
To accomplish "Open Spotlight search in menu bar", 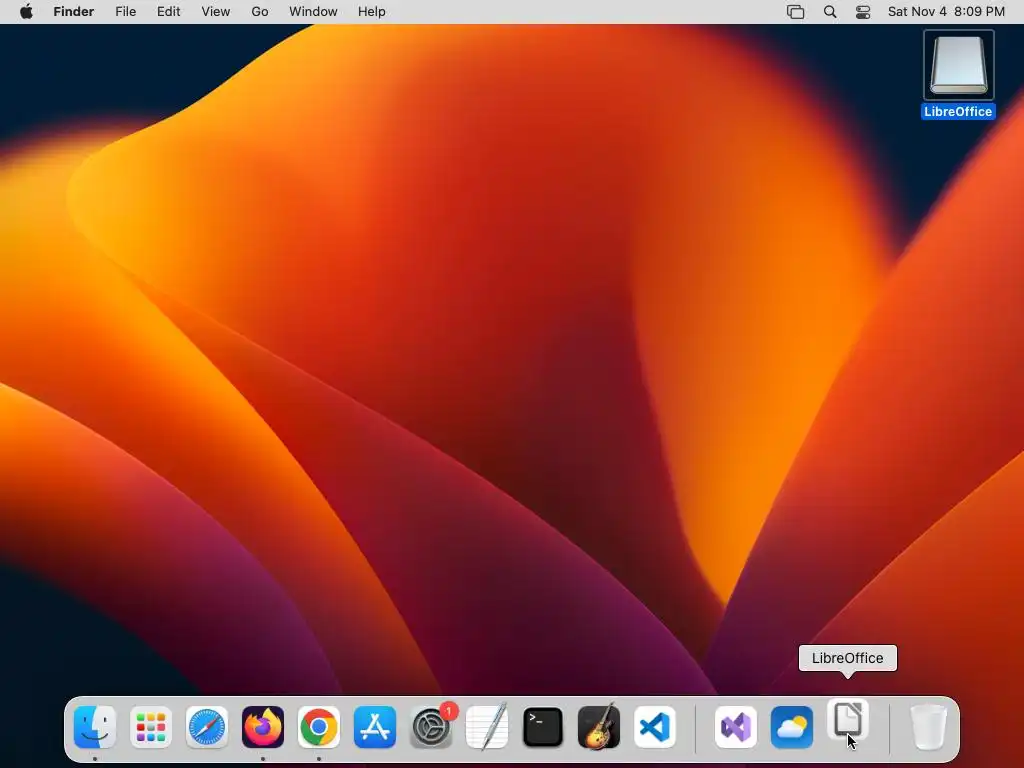I will click(830, 12).
